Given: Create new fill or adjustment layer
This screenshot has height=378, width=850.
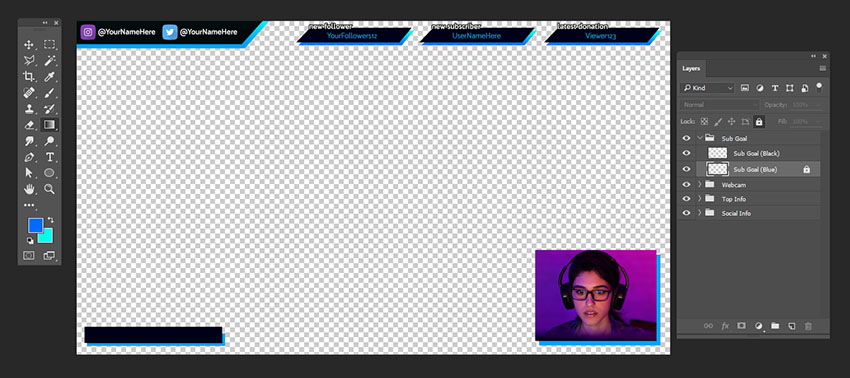Looking at the screenshot, I should (758, 326).
